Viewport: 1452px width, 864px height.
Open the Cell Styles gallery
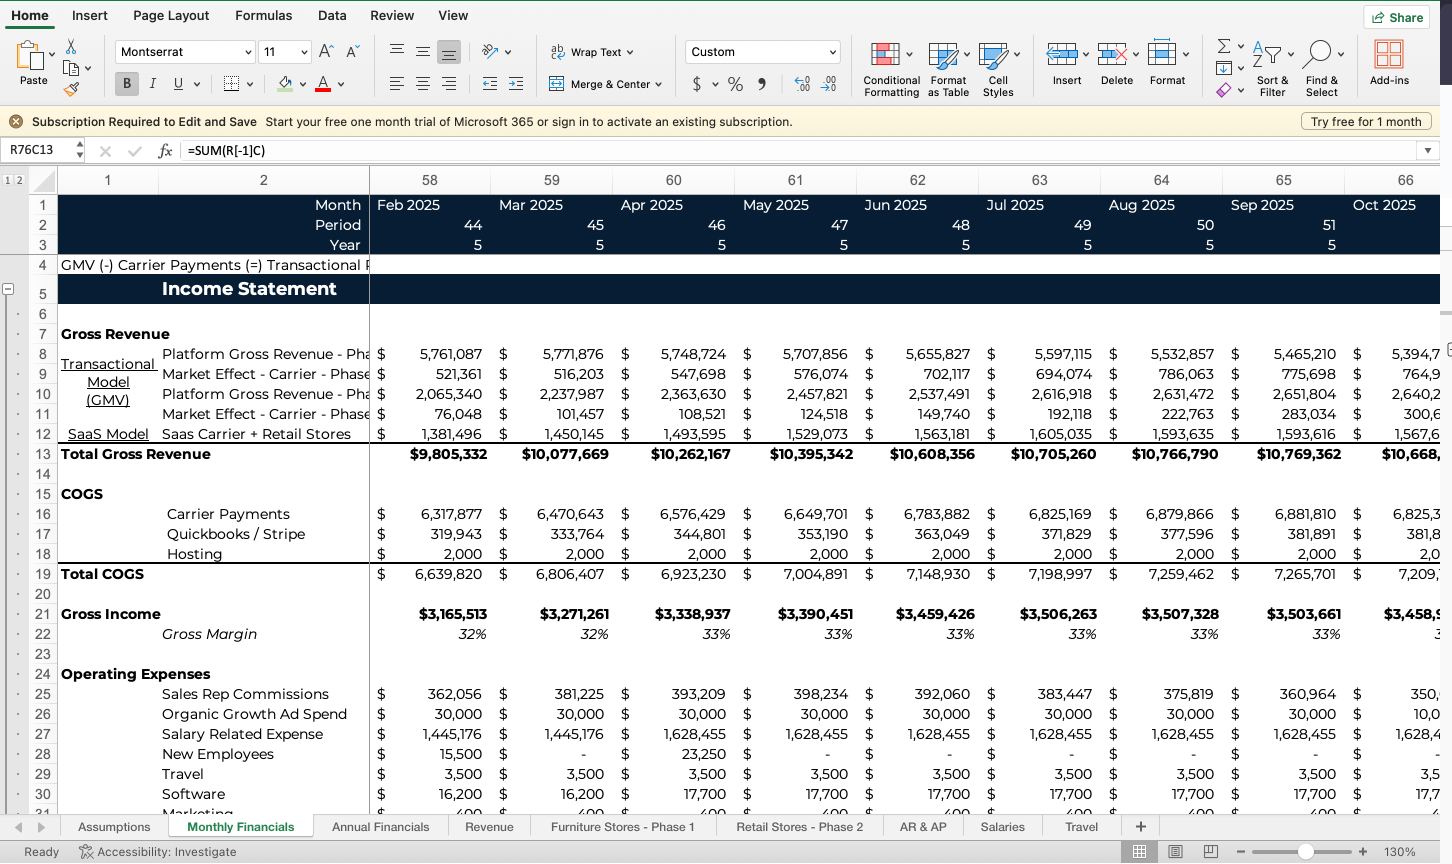pyautogui.click(x=997, y=68)
